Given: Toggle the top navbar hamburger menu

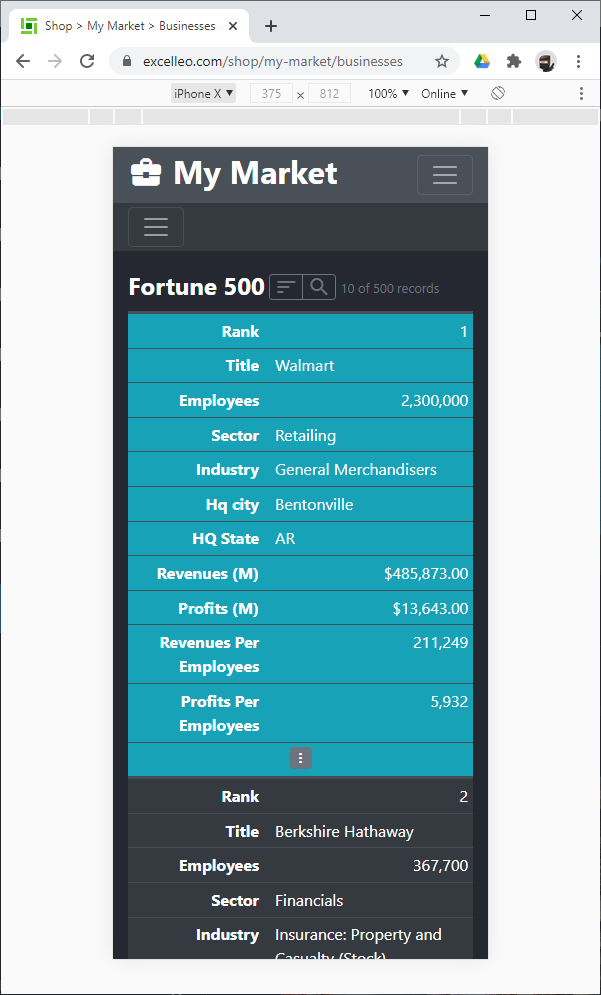Looking at the screenshot, I should click(x=445, y=175).
